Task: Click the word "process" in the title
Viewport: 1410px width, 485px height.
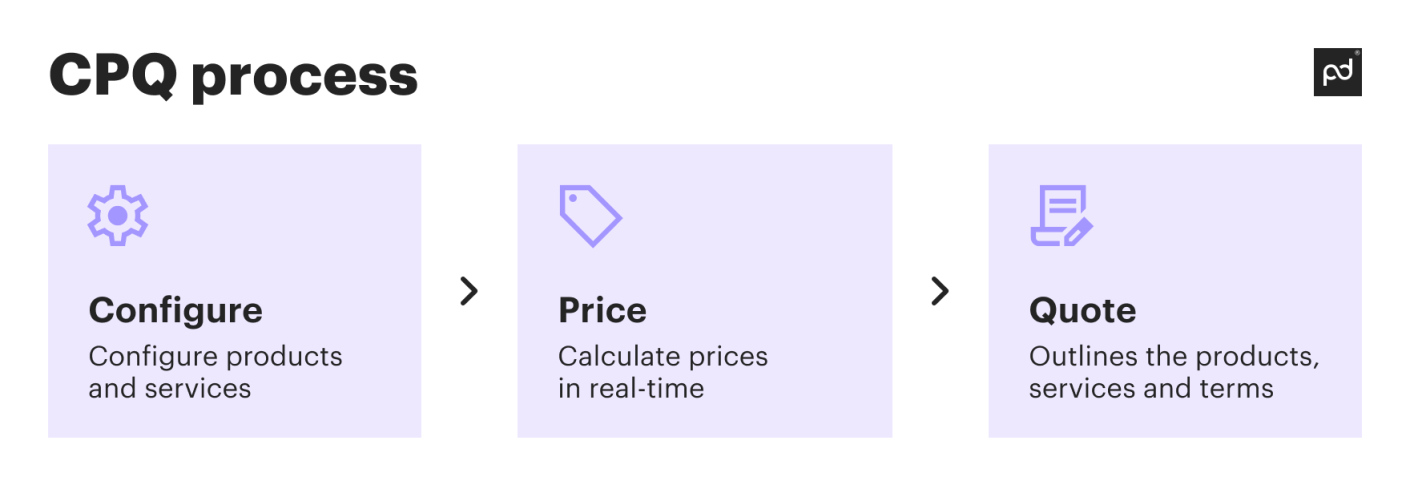Action: (x=304, y=78)
